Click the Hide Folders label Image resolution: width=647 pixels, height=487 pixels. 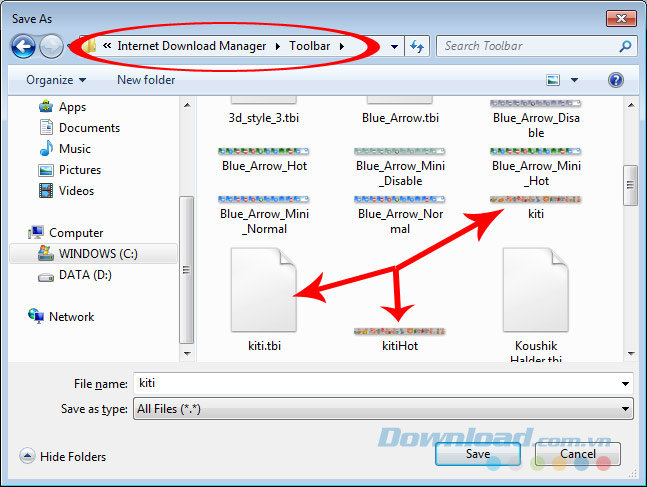click(x=73, y=456)
